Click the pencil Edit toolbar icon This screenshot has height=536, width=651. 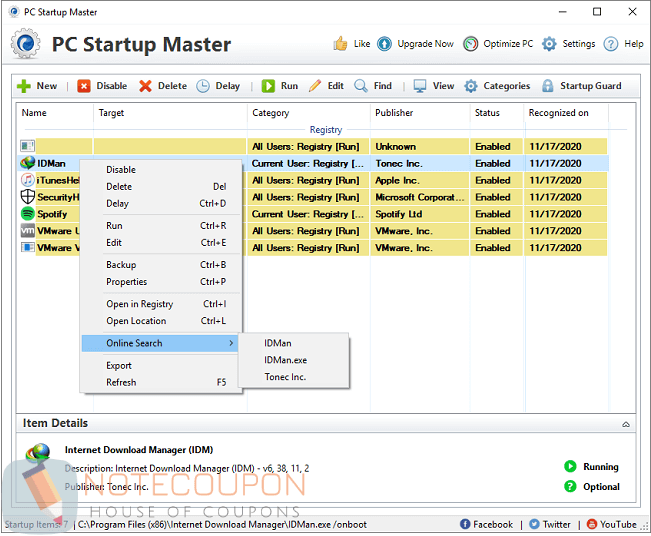coord(315,86)
